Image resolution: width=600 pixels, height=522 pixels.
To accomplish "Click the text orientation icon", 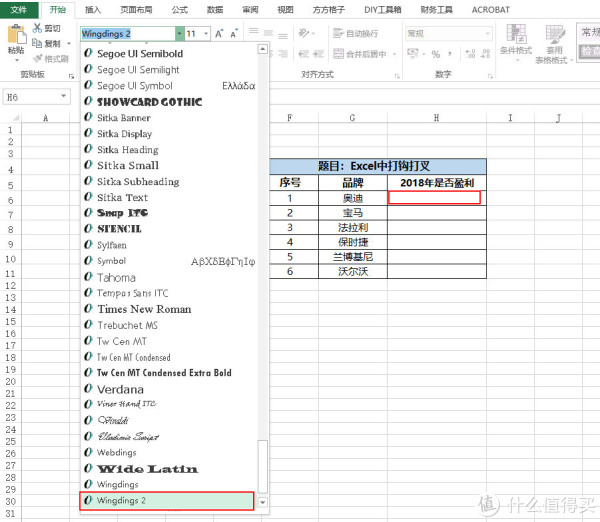I will pos(304,33).
